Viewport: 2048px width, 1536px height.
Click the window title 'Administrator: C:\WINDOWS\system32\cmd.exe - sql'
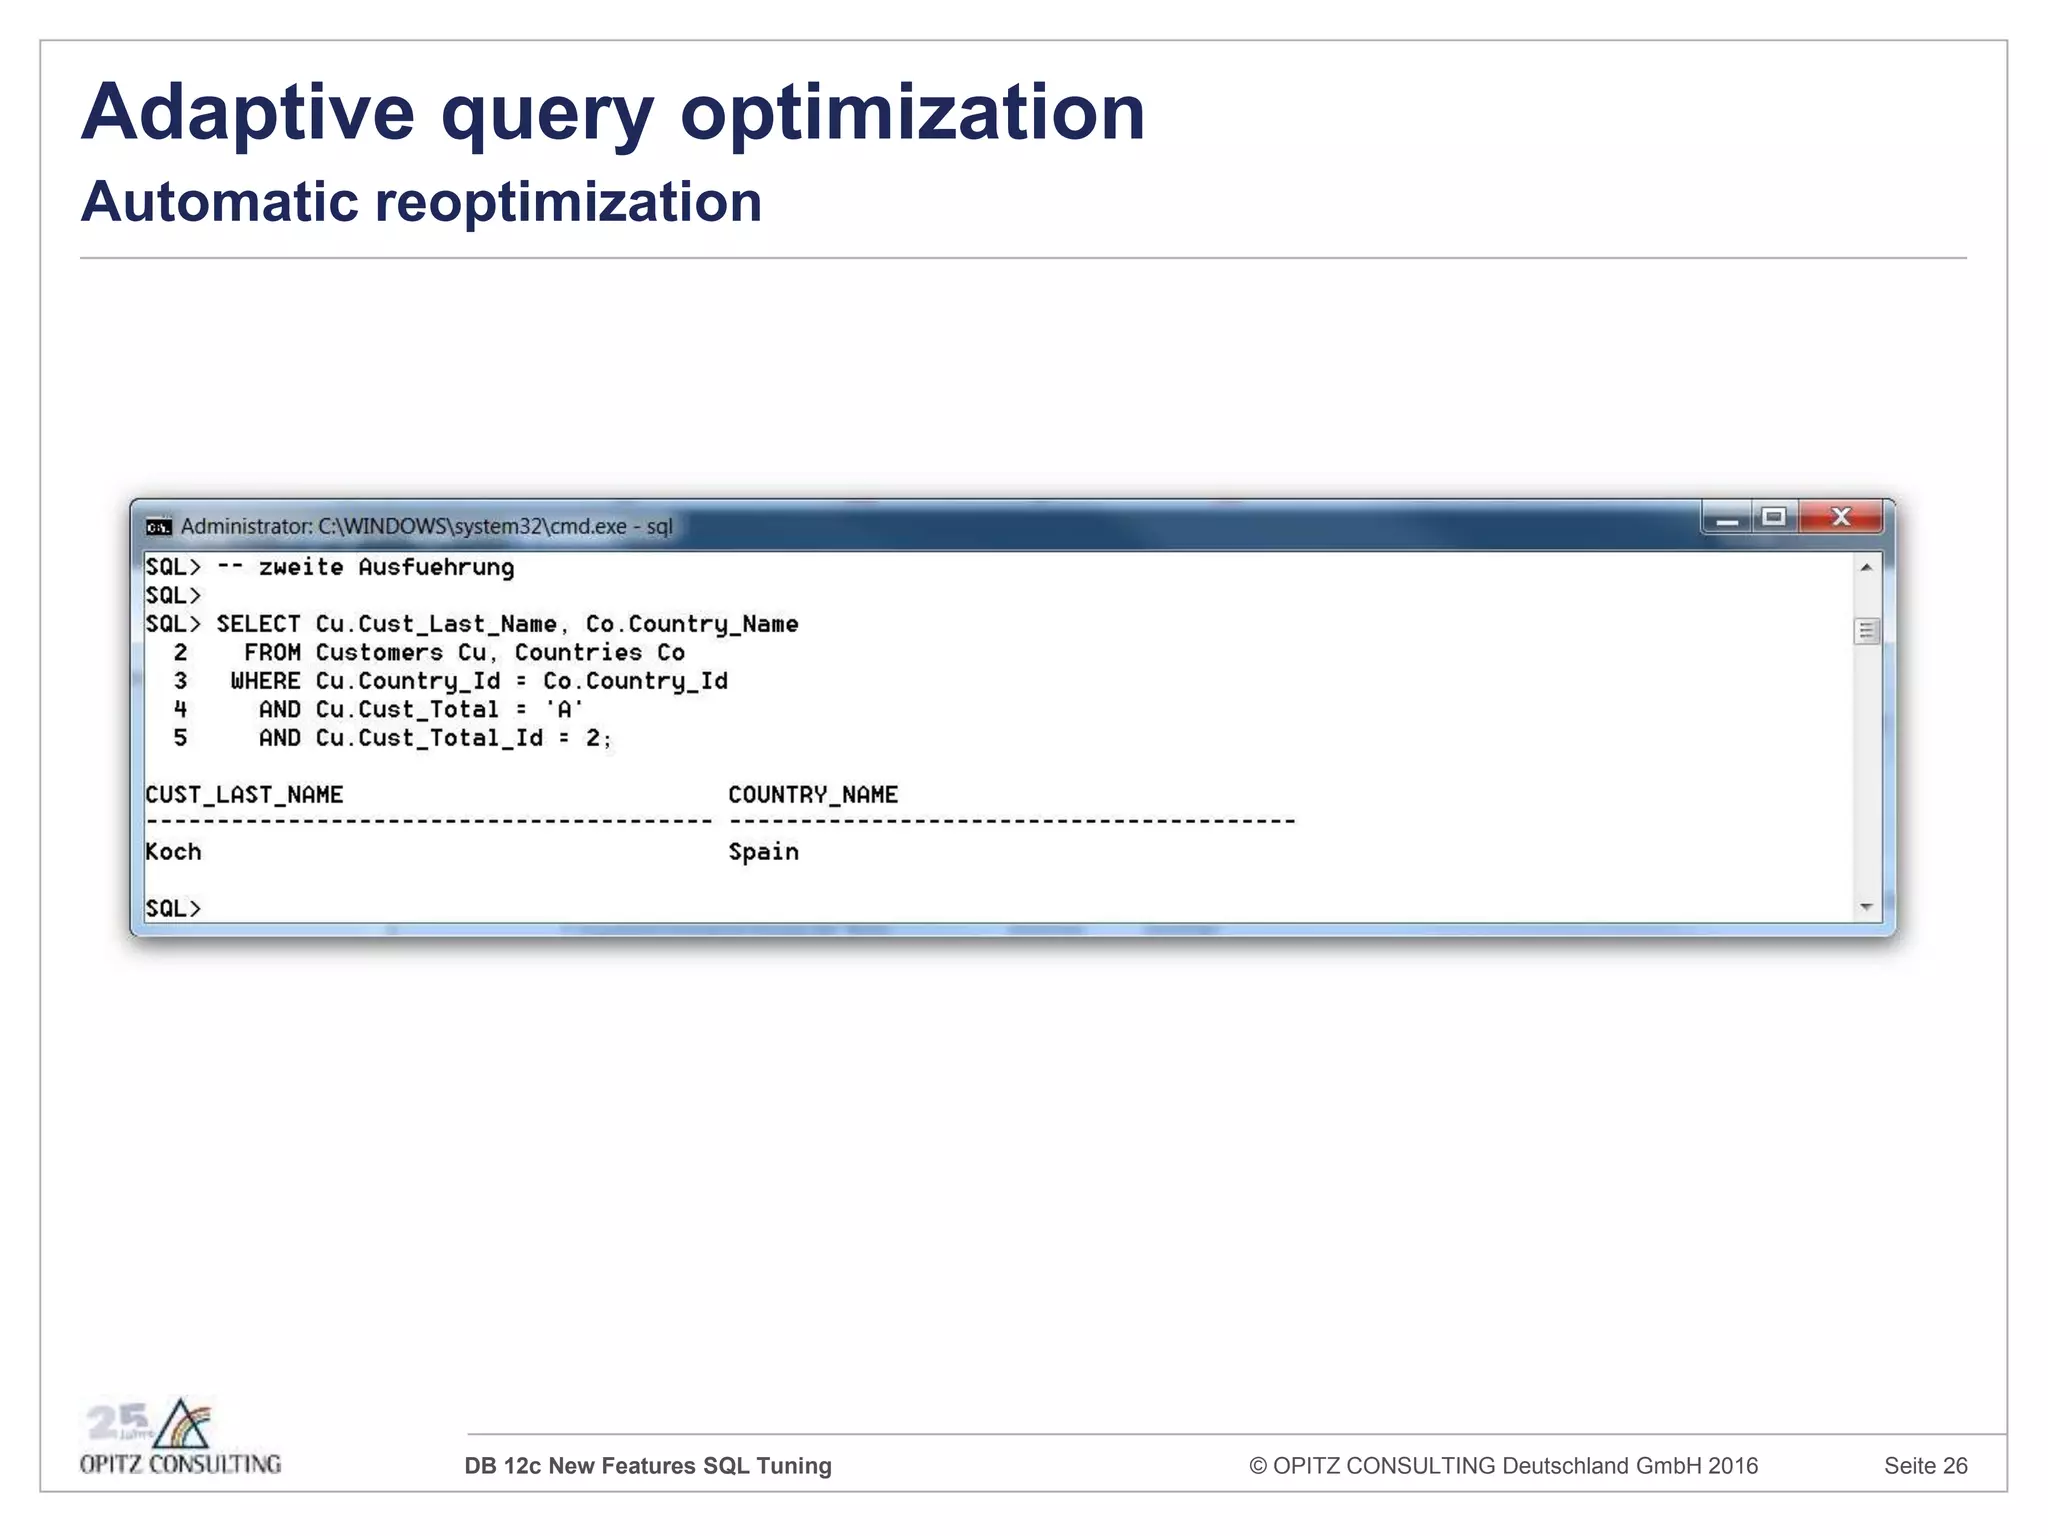427,527
